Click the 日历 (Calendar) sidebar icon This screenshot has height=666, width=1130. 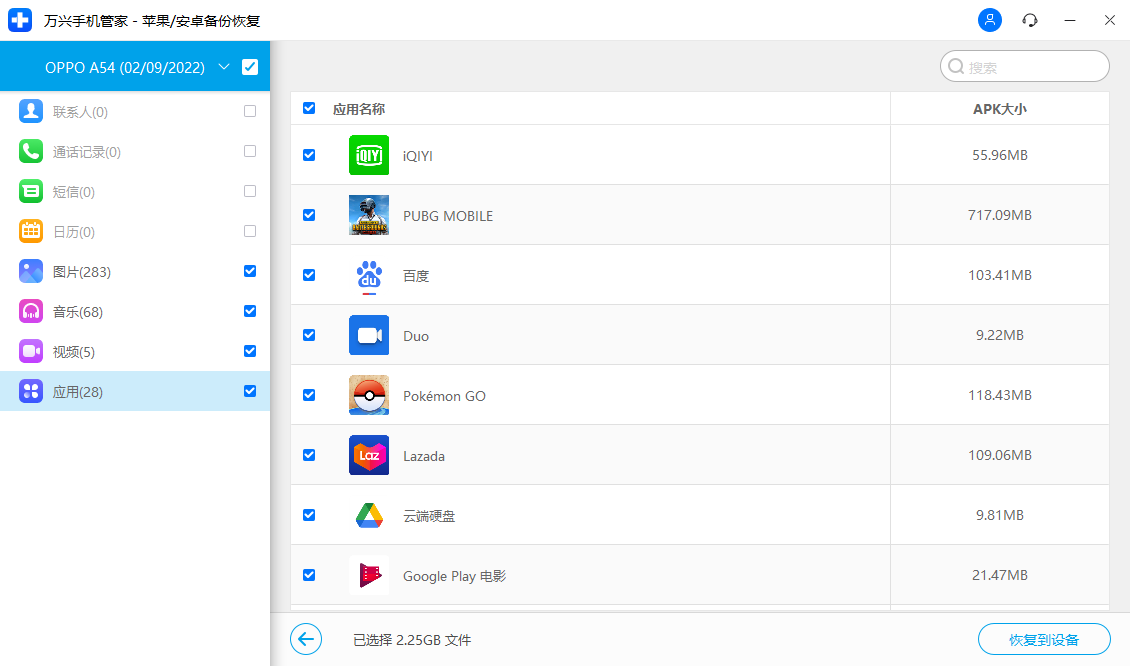(x=31, y=231)
